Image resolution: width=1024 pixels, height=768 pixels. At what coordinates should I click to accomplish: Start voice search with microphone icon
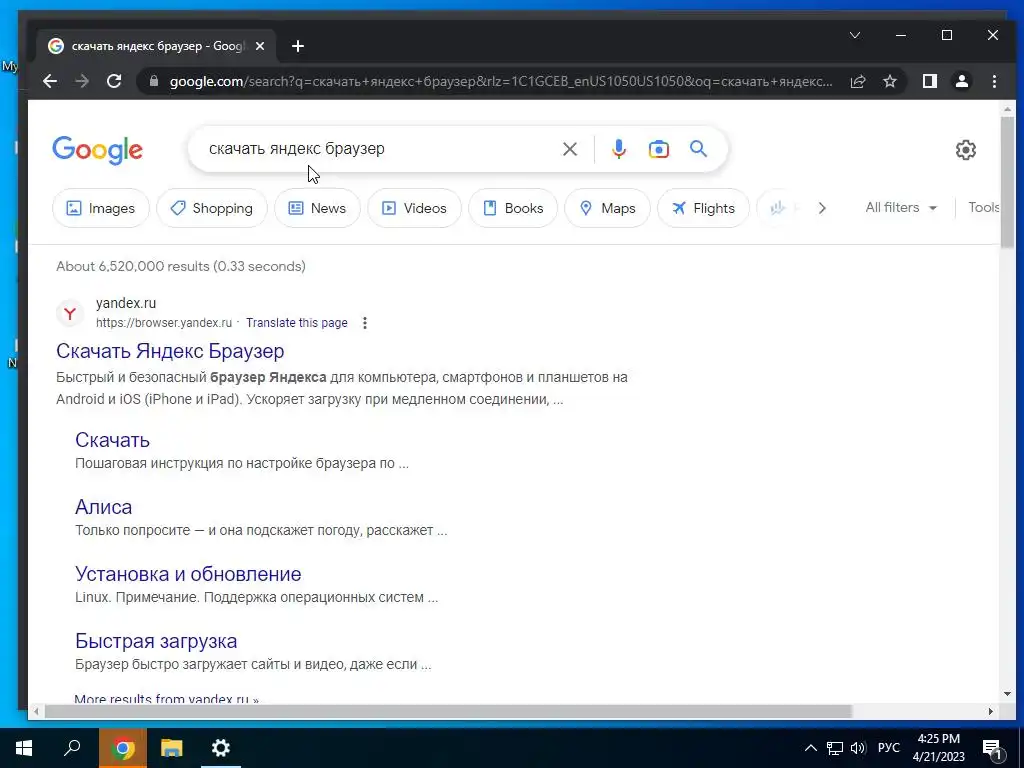(x=618, y=149)
